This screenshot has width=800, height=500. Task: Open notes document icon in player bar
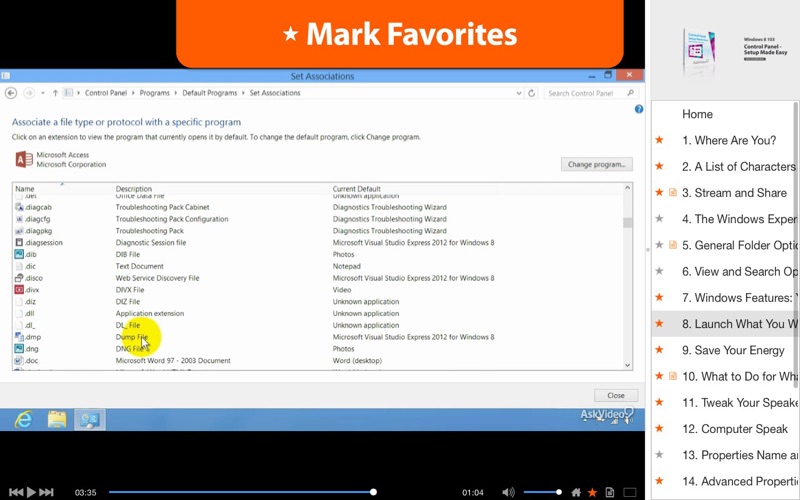click(x=610, y=492)
